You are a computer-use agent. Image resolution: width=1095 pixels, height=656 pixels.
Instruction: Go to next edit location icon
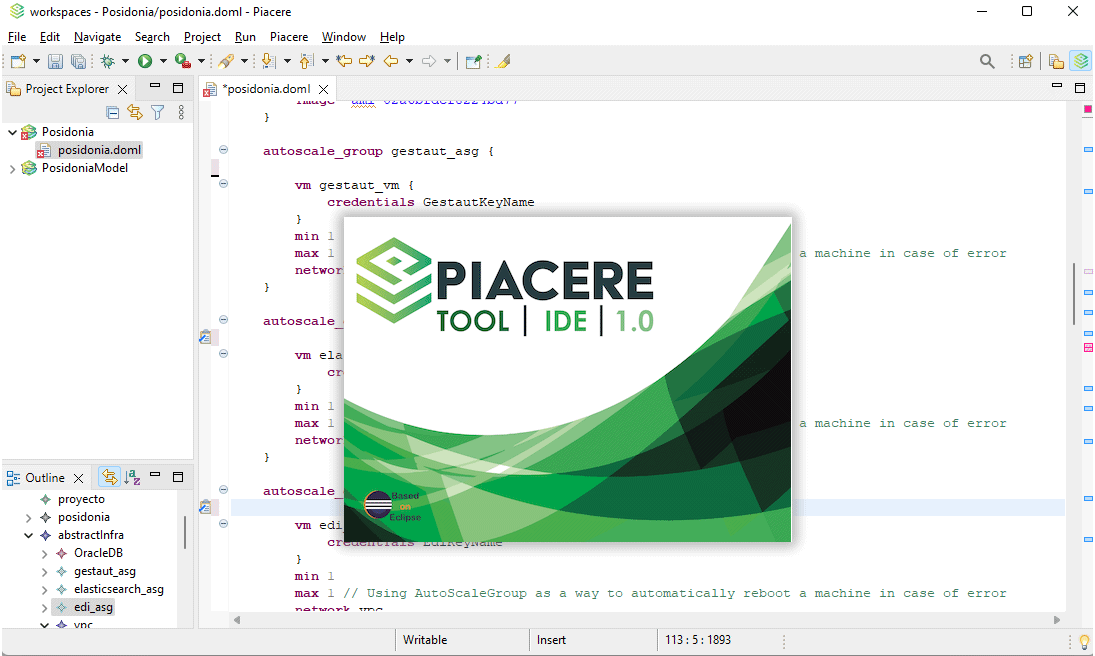pos(367,61)
